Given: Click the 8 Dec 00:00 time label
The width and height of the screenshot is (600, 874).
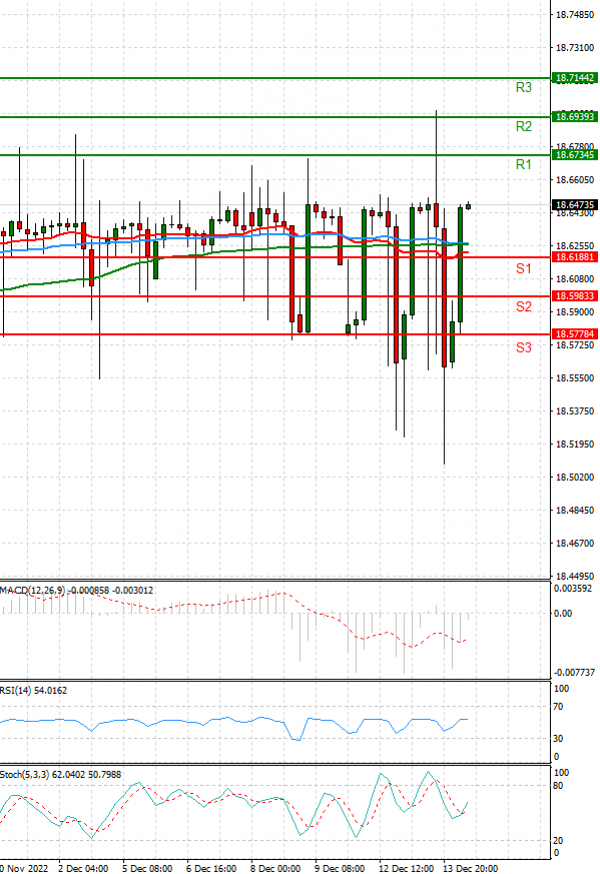Looking at the screenshot, I should tap(275, 868).
